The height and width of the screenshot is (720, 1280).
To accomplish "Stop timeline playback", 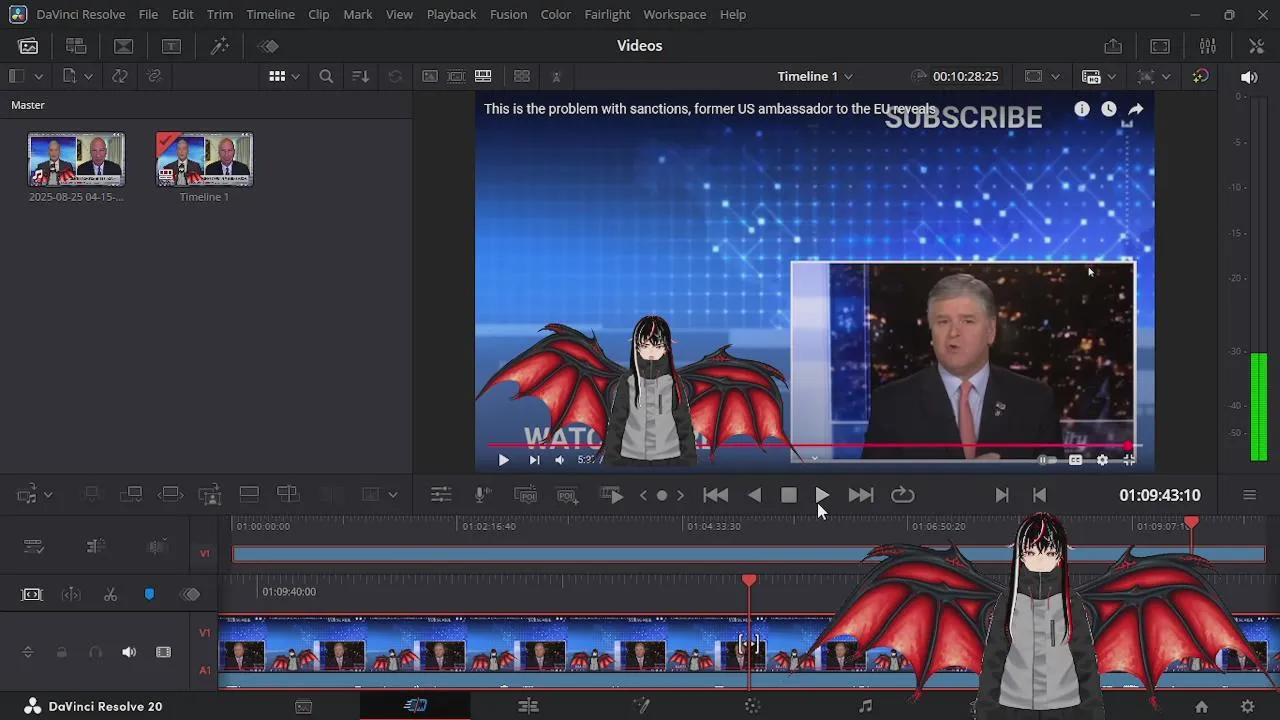I will [x=788, y=495].
